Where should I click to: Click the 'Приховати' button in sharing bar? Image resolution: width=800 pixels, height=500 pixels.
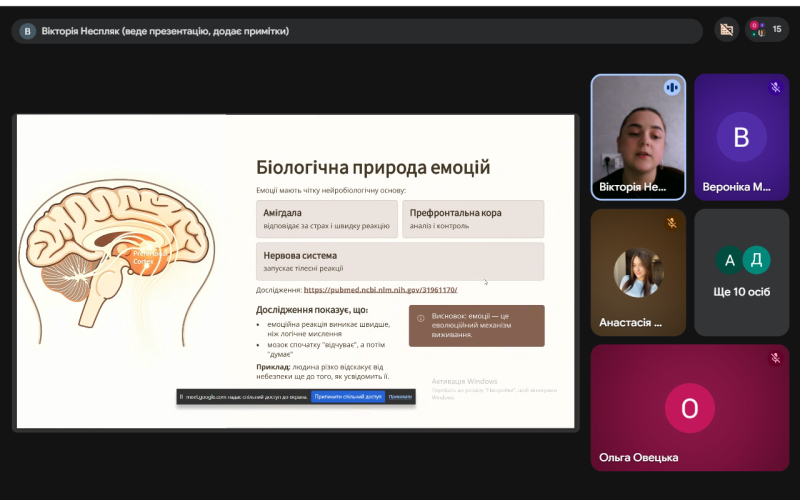tap(400, 397)
